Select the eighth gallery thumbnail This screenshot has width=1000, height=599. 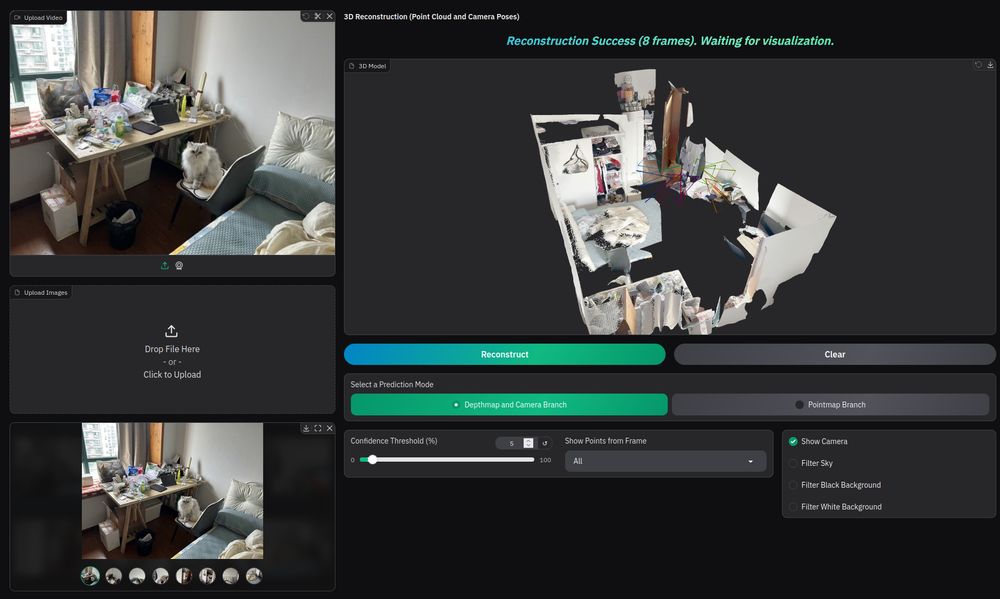click(254, 576)
